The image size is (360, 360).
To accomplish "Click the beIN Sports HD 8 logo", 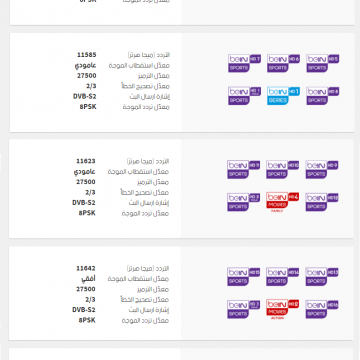I will 323,96.
